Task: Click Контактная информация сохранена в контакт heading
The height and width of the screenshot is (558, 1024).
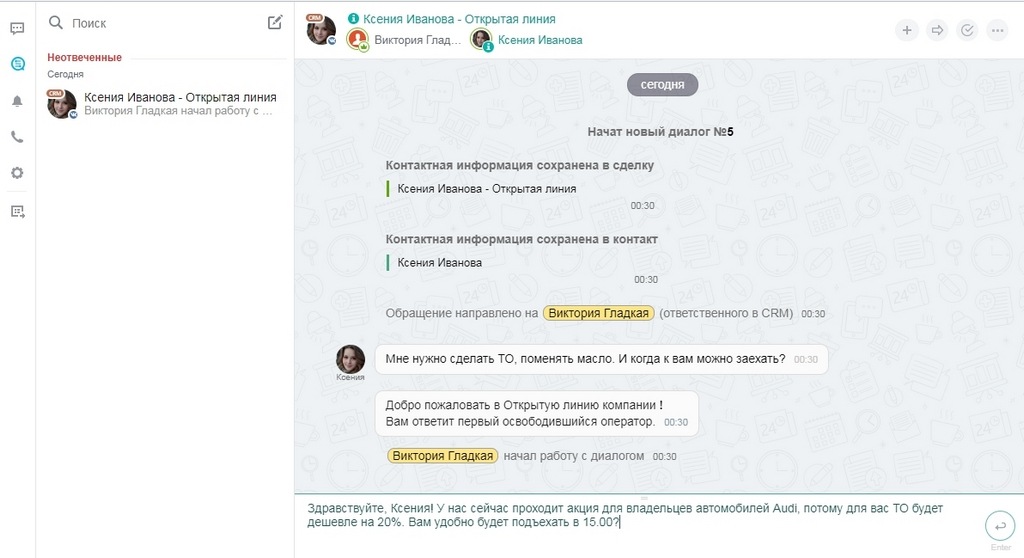Action: [x=521, y=239]
